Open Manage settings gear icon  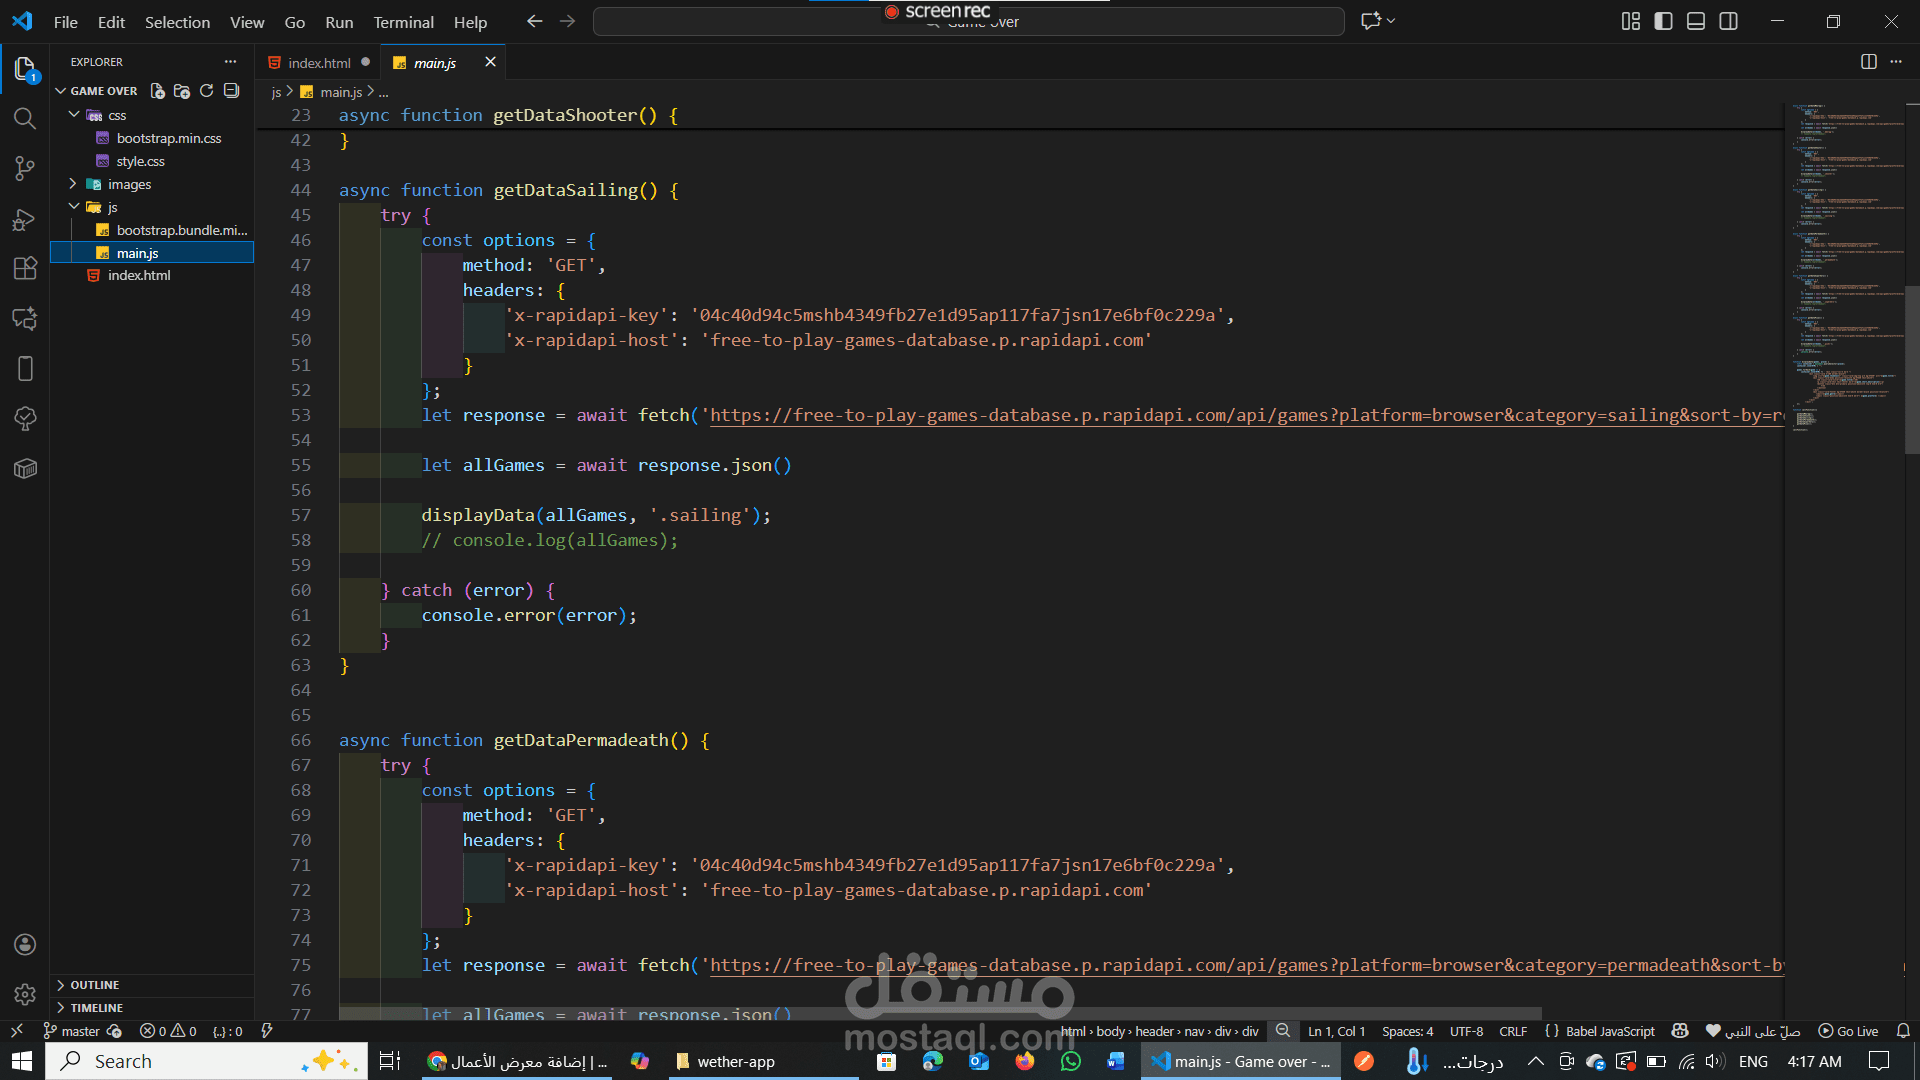point(25,994)
